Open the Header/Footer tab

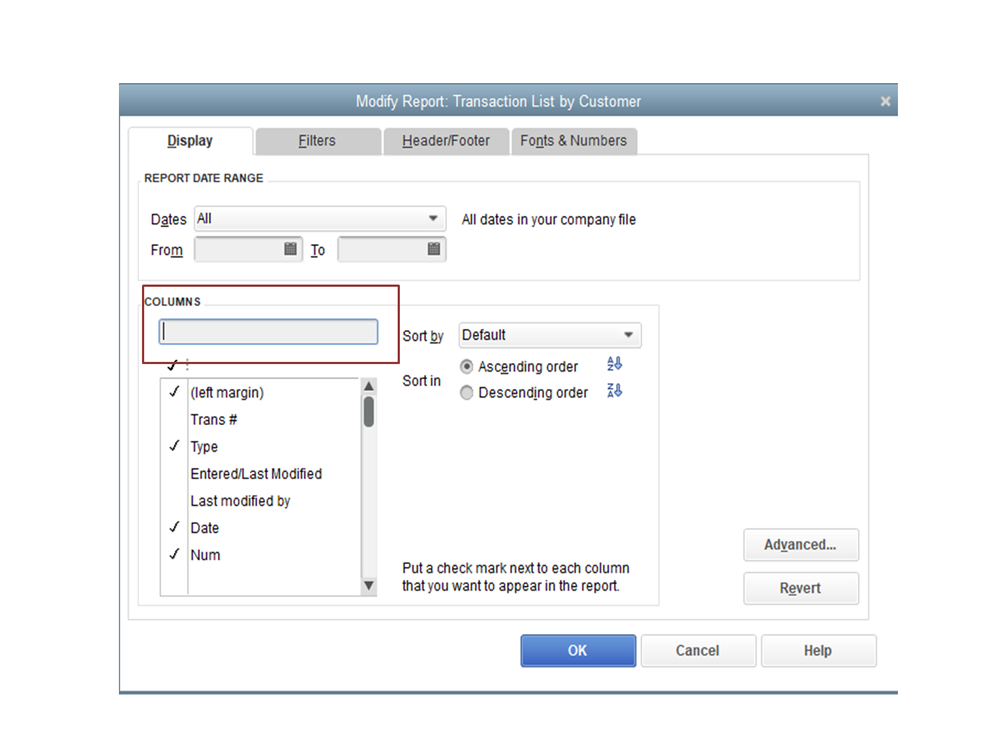446,141
